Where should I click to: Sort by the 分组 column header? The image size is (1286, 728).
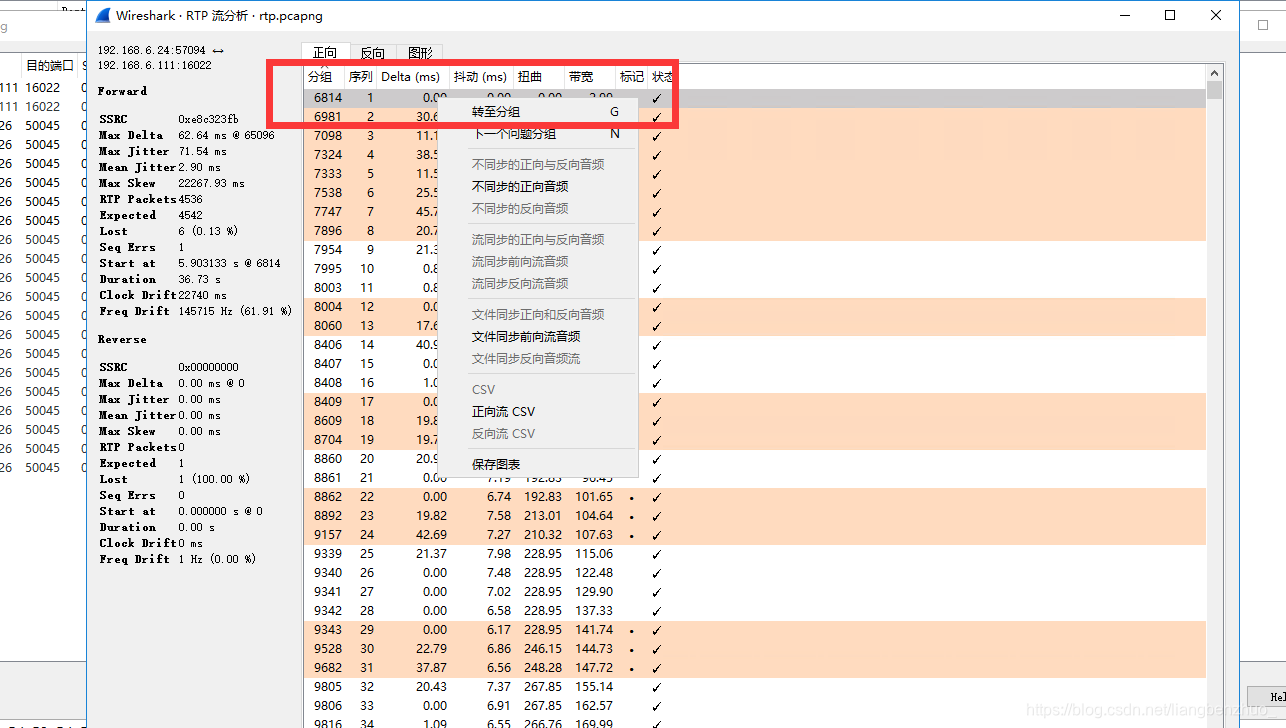click(x=324, y=77)
